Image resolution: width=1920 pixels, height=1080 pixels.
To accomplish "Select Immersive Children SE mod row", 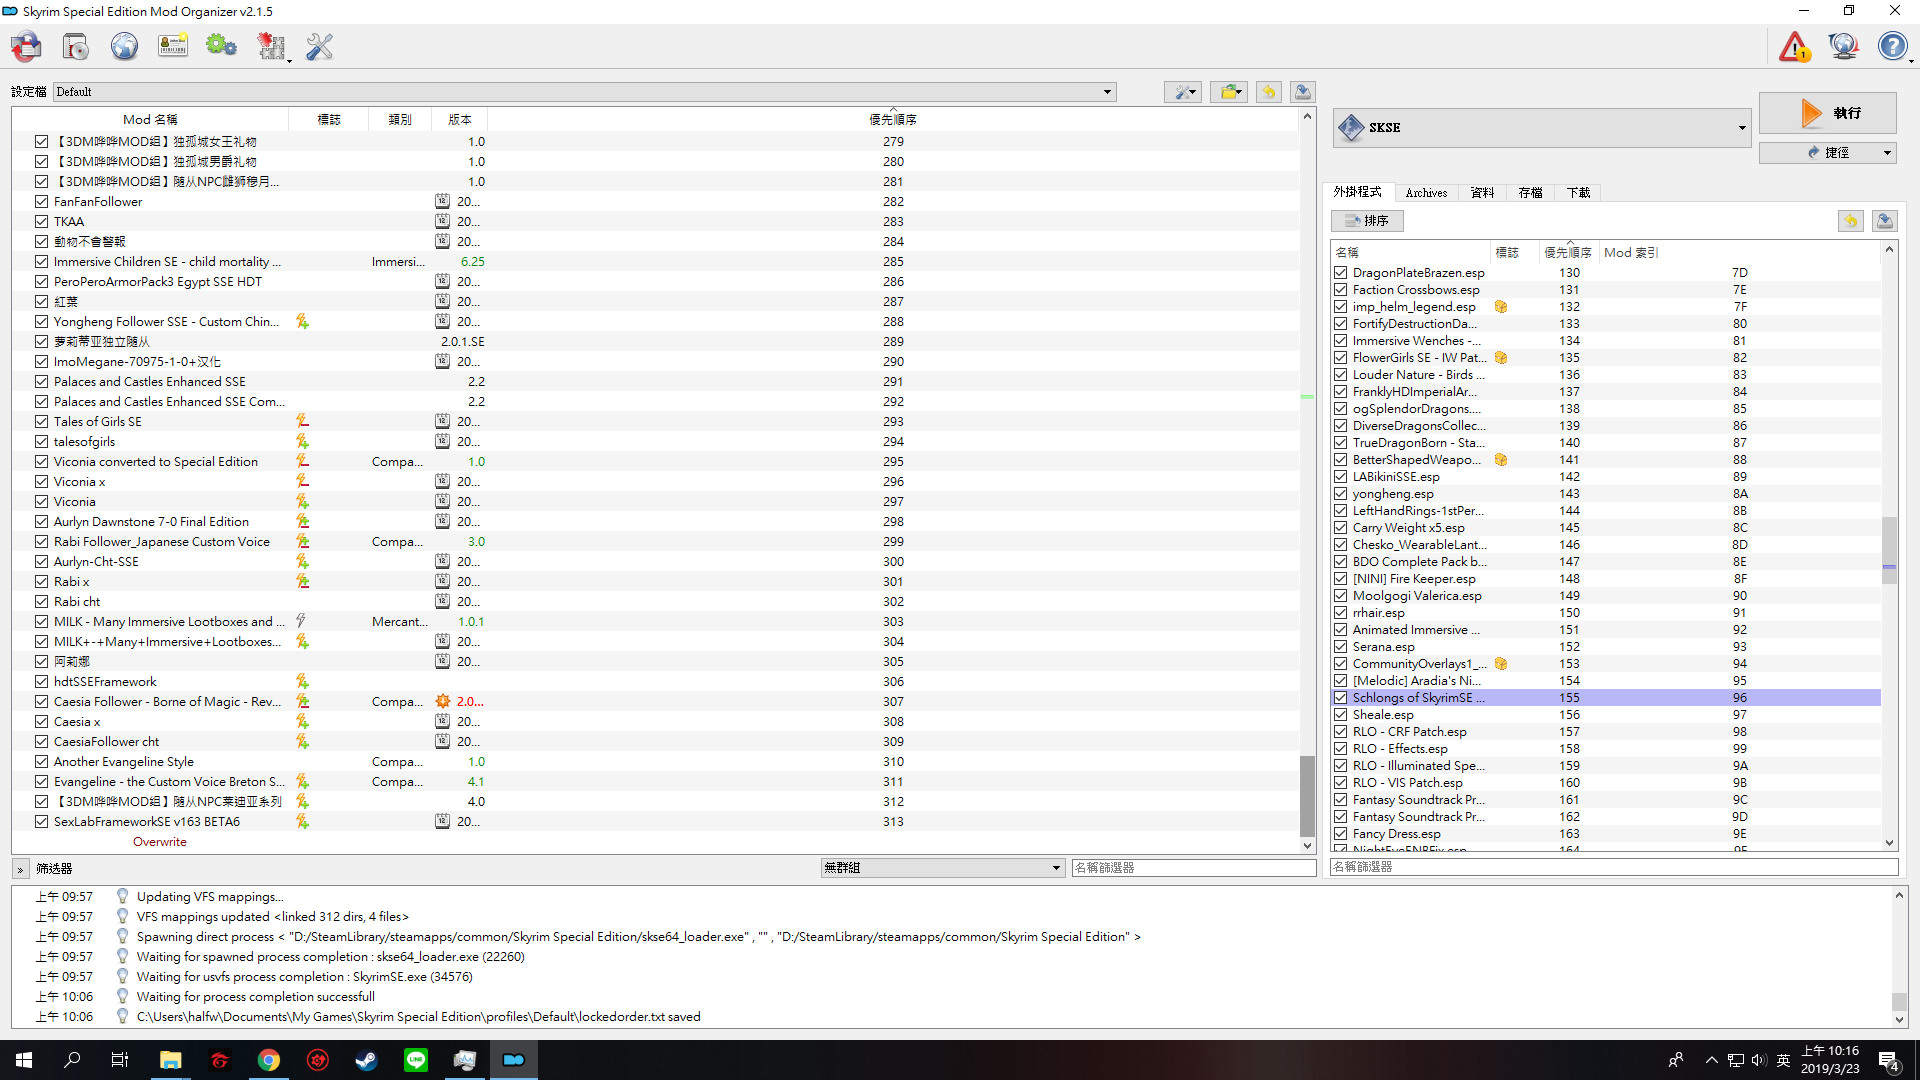I will 655,261.
